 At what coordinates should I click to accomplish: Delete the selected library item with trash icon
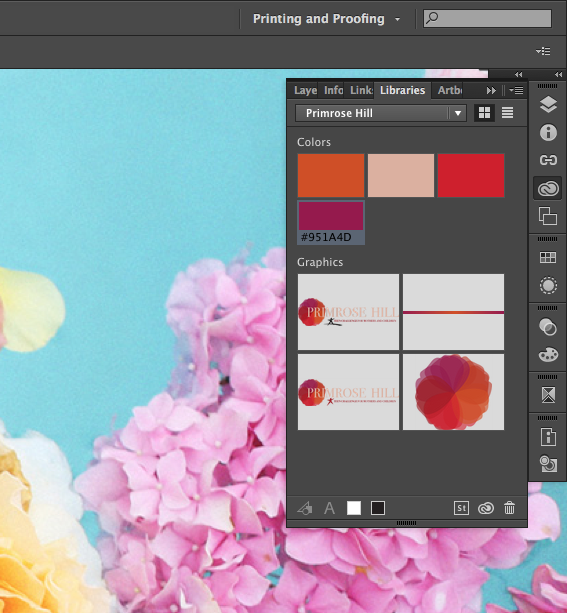pos(510,508)
